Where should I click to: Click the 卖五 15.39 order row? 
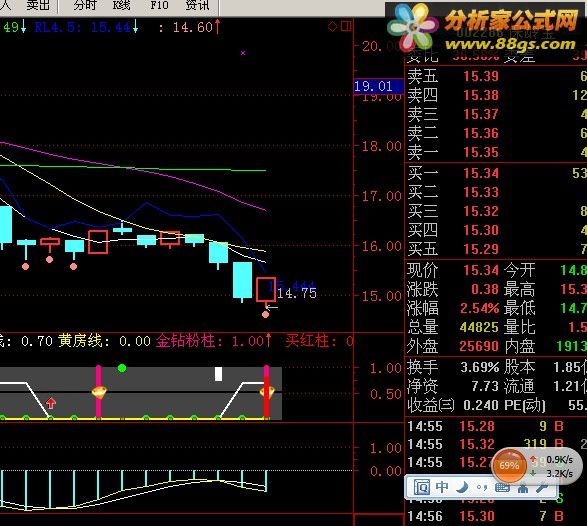pos(496,76)
